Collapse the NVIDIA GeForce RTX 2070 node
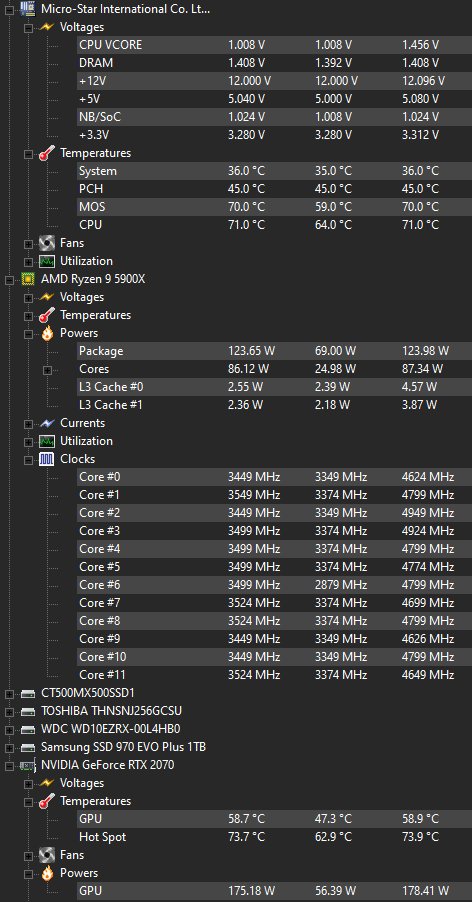This screenshot has width=472, height=902. [x=9, y=765]
